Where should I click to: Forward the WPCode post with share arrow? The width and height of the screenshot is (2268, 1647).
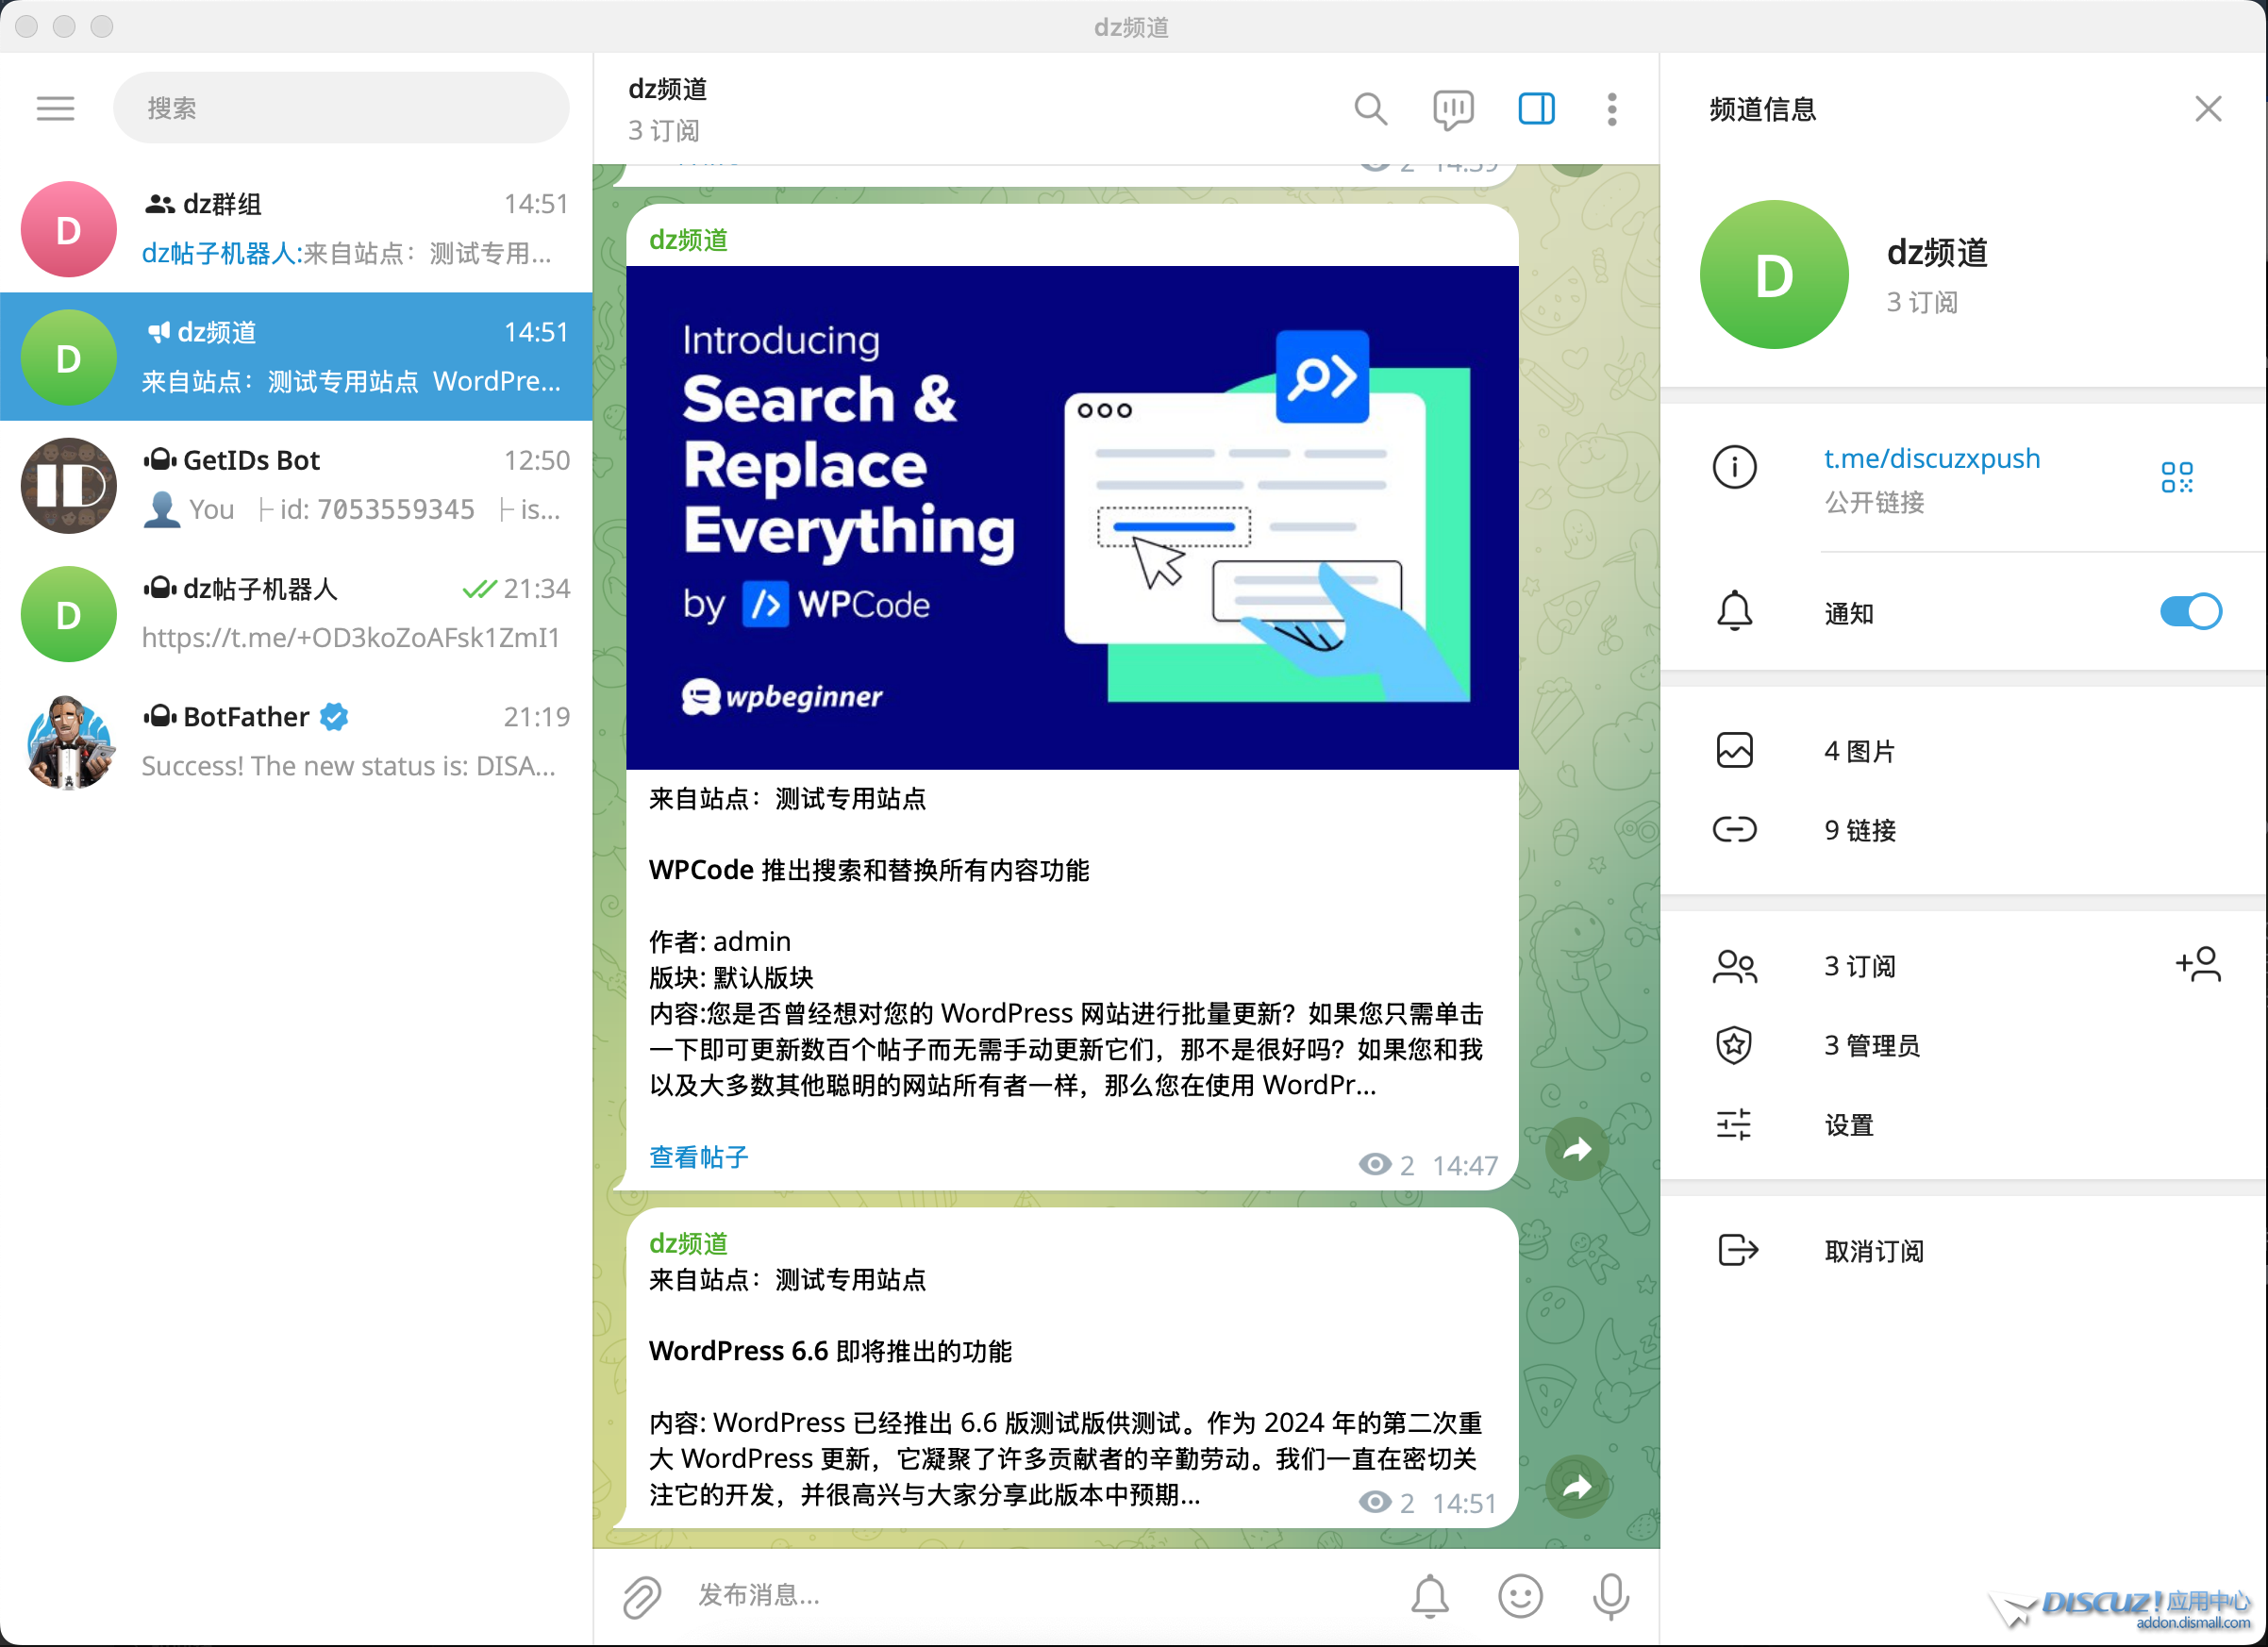point(1576,1148)
